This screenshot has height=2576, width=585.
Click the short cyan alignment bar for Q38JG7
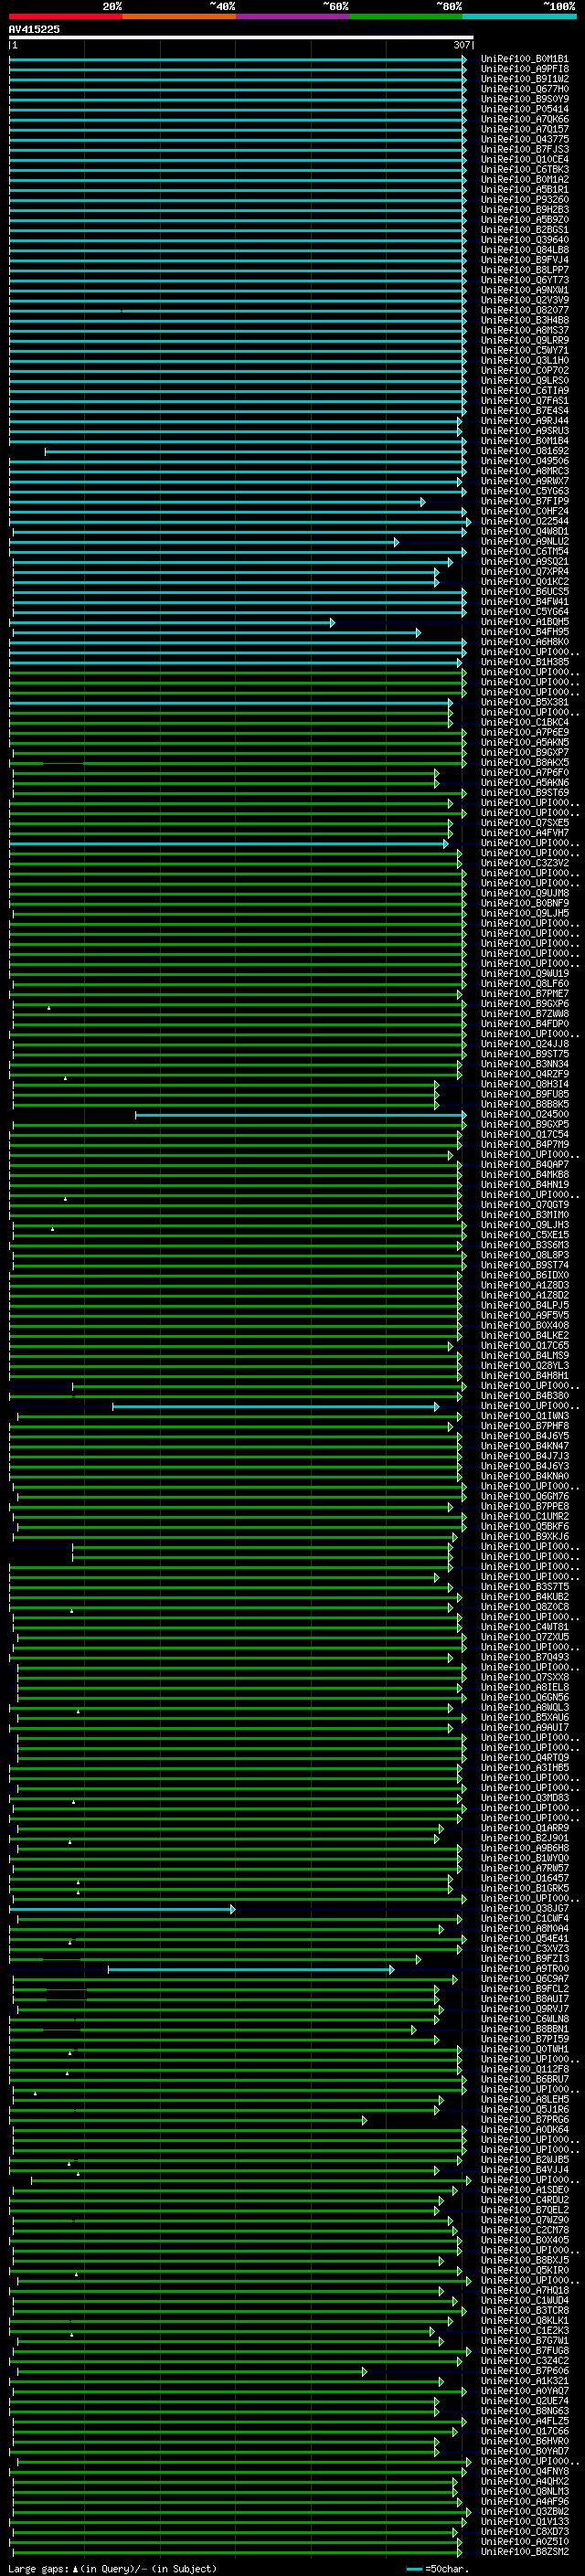(x=122, y=1909)
